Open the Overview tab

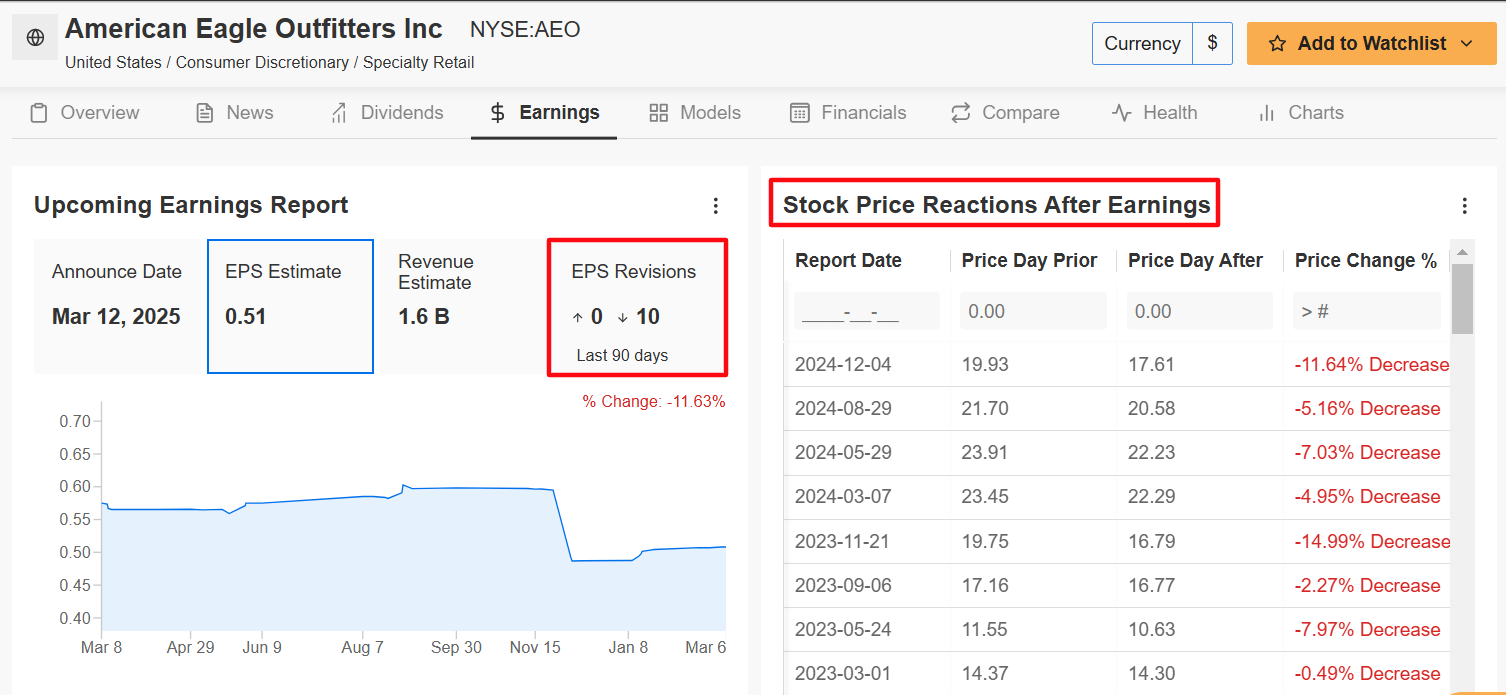[84, 113]
